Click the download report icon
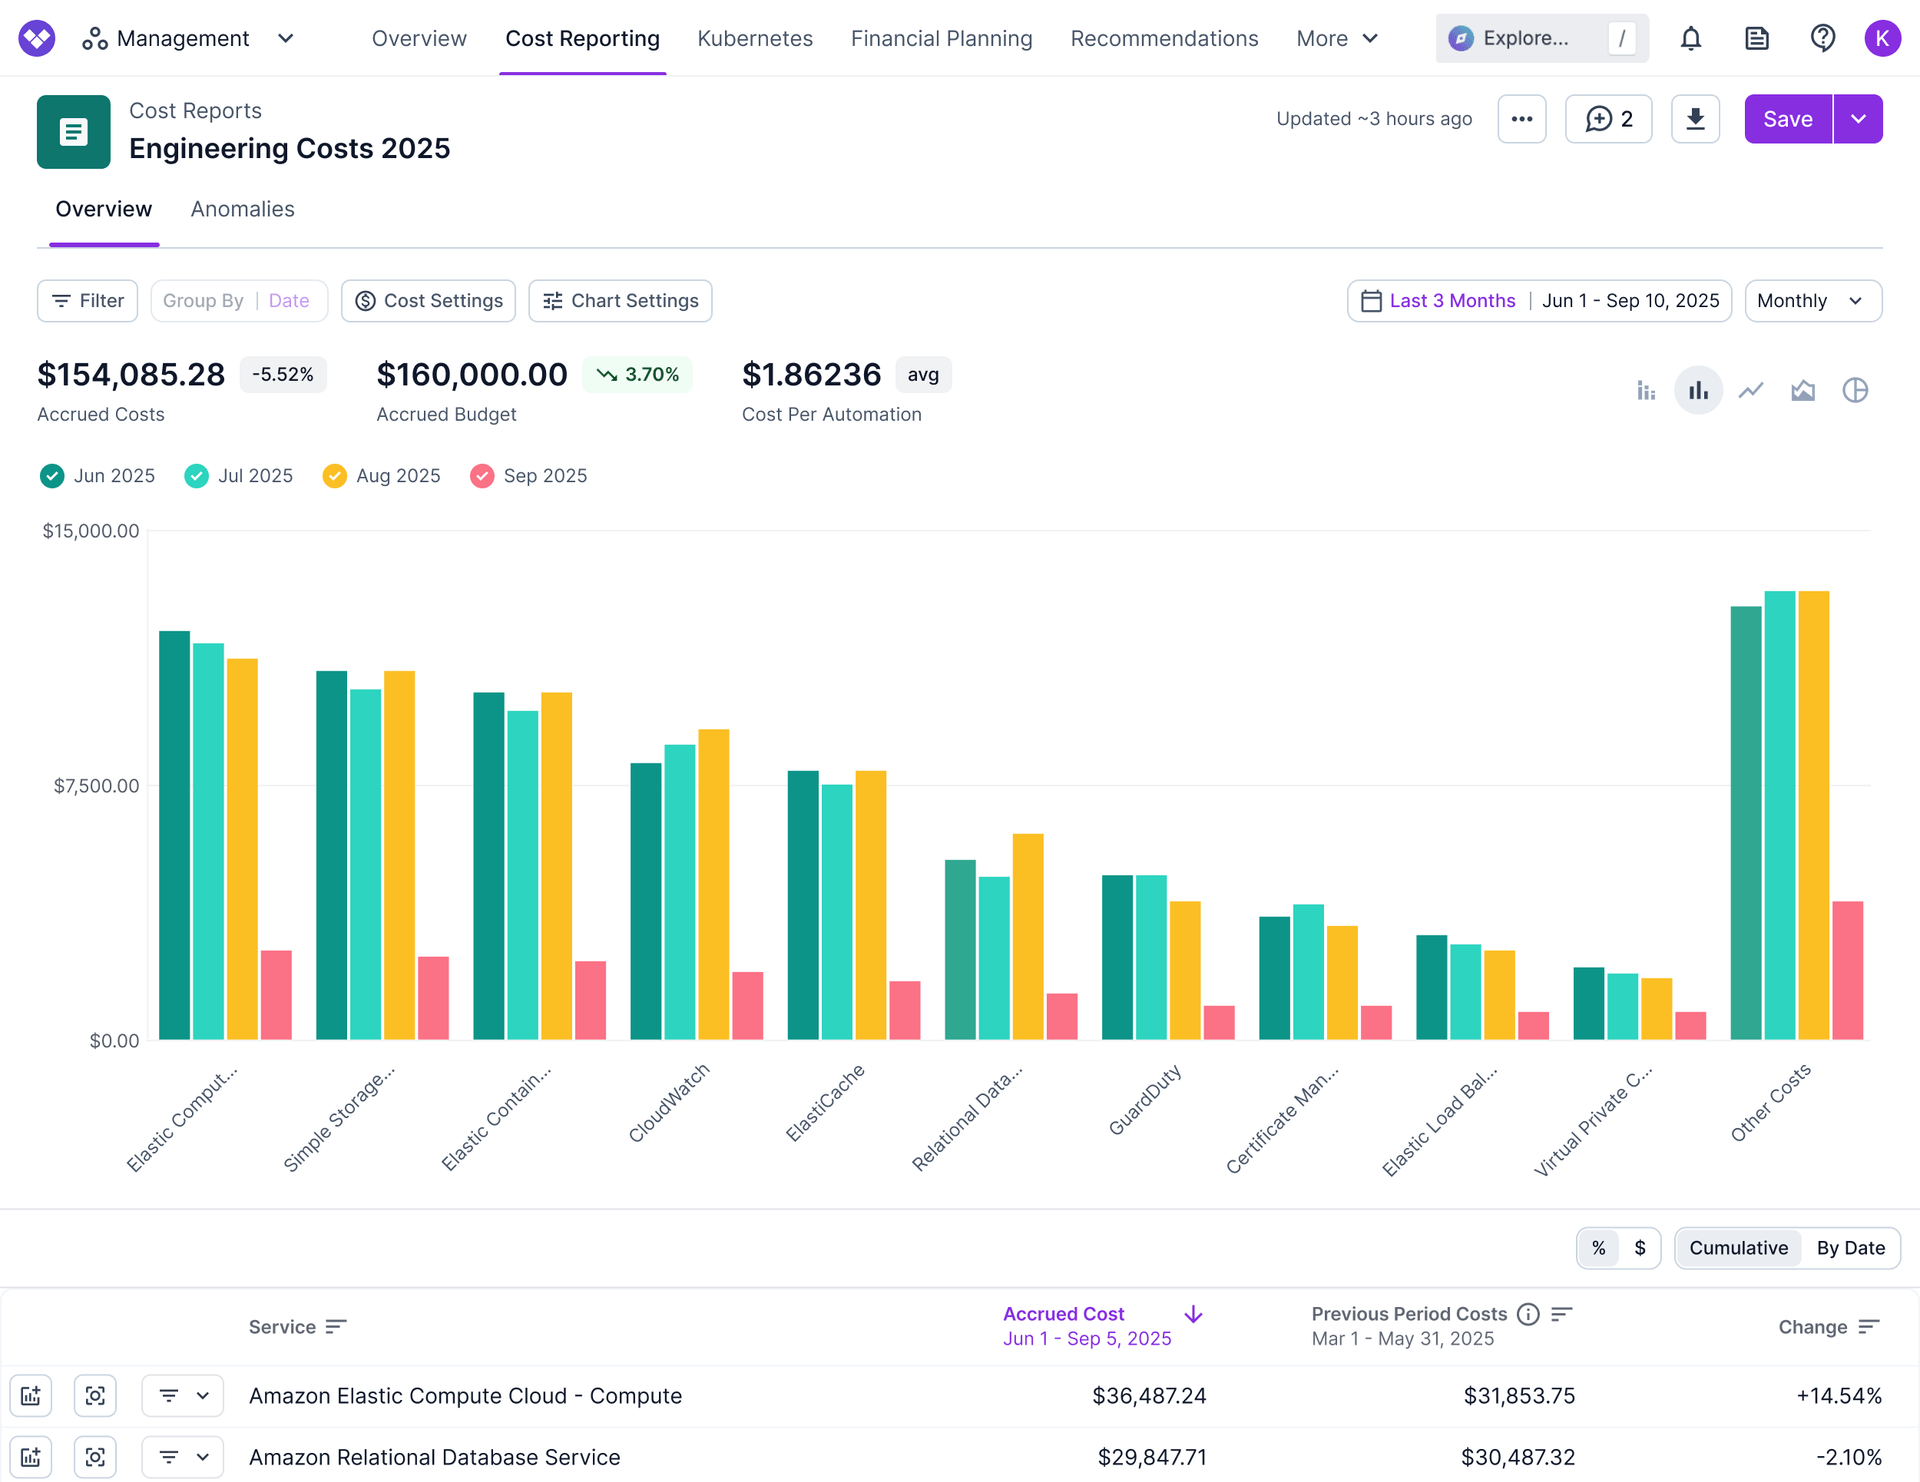1920x1482 pixels. (x=1695, y=119)
